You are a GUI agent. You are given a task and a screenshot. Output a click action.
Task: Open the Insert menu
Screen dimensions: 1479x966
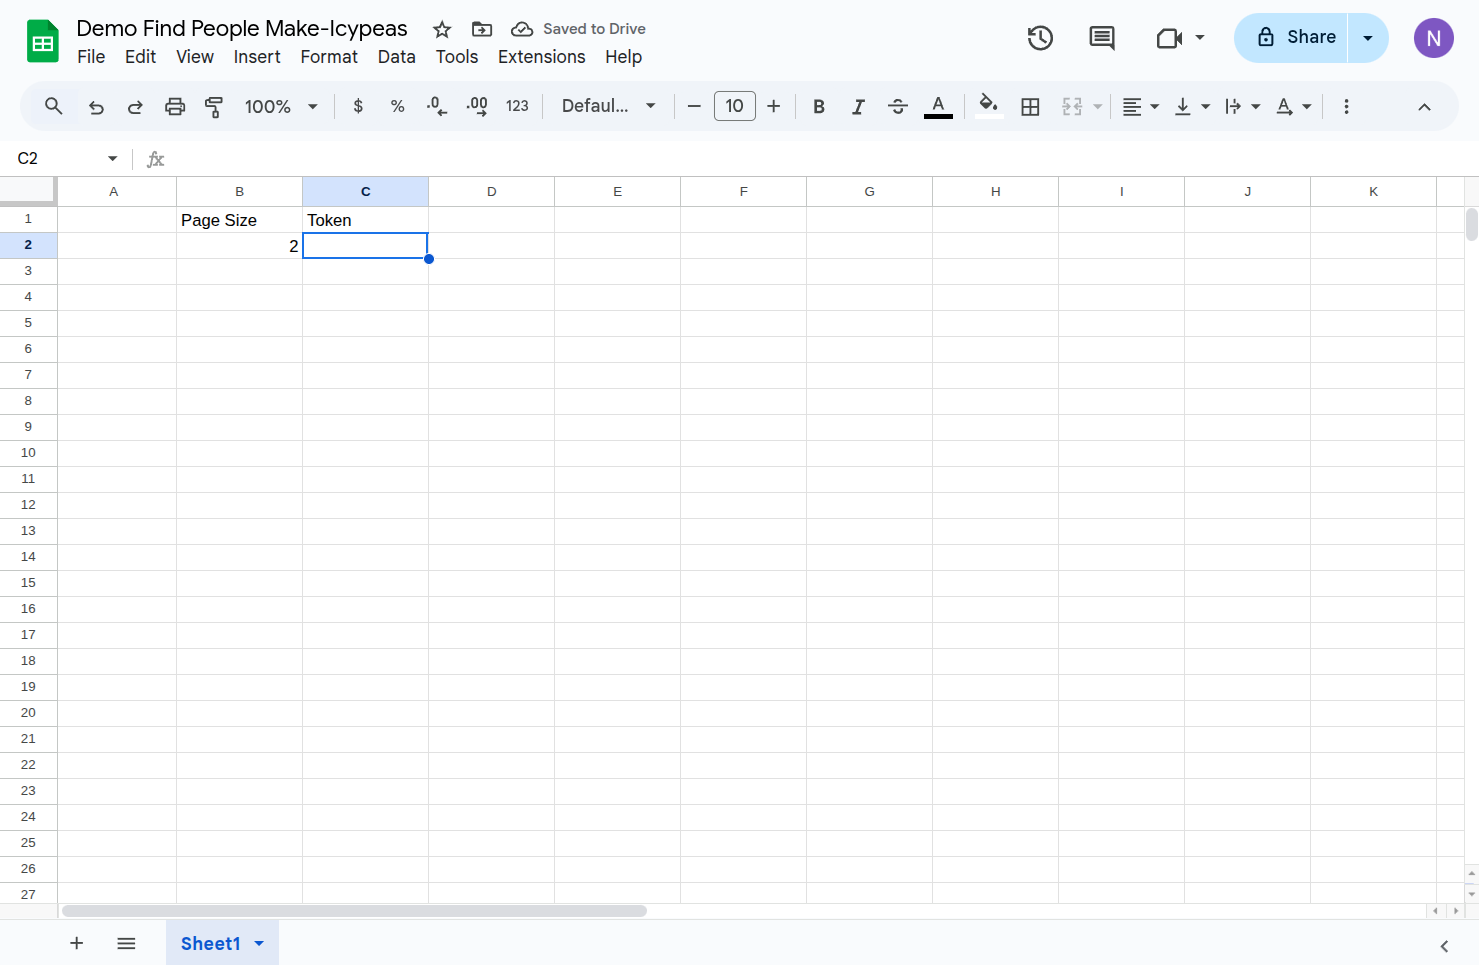[x=257, y=57]
